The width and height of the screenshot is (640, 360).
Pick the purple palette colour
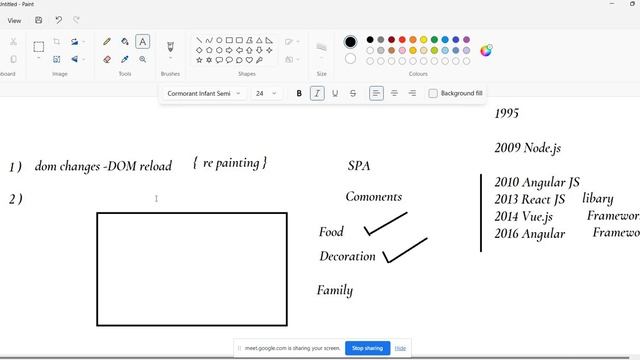[x=467, y=40]
